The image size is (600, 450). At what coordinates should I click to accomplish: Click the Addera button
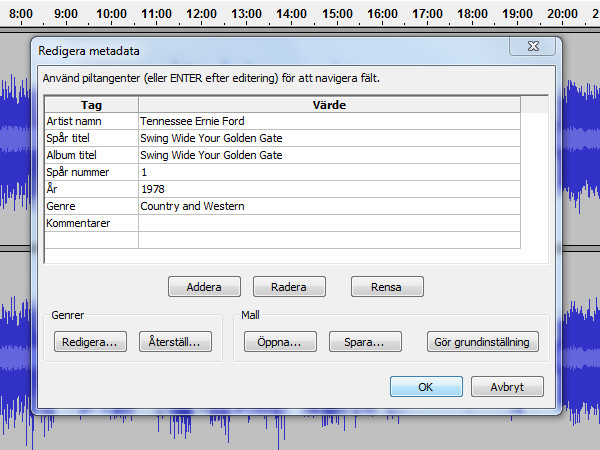204,287
